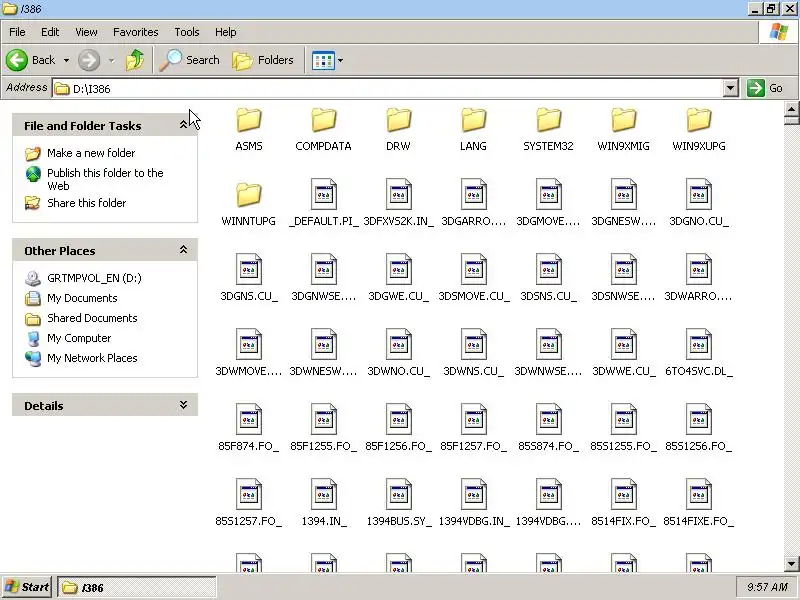Select the 3DGWE.CU_ file icon

click(x=398, y=269)
